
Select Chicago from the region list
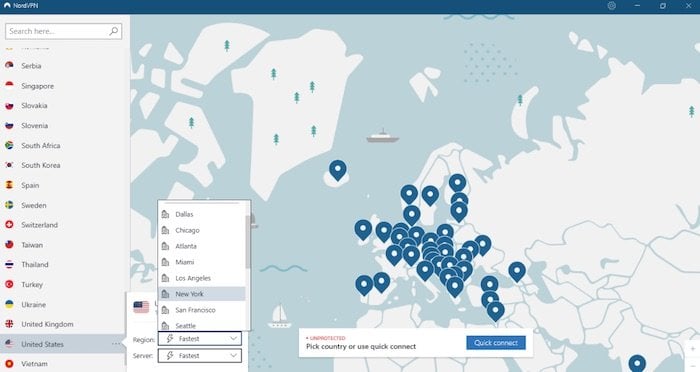click(x=202, y=230)
